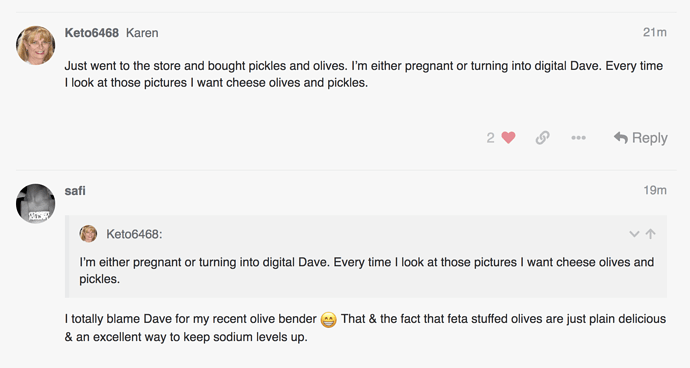690x368 pixels.
Task: Open safi's profile avatar
Action: 36,203
